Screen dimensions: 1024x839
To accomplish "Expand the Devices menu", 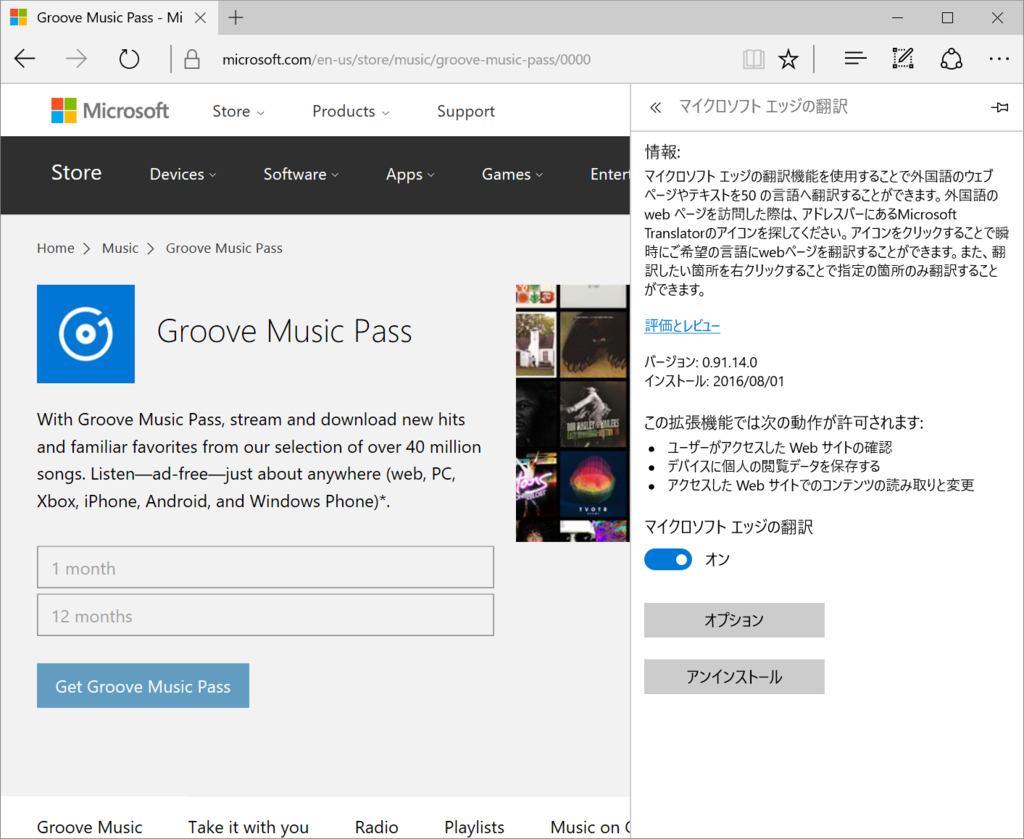I will click(x=183, y=174).
